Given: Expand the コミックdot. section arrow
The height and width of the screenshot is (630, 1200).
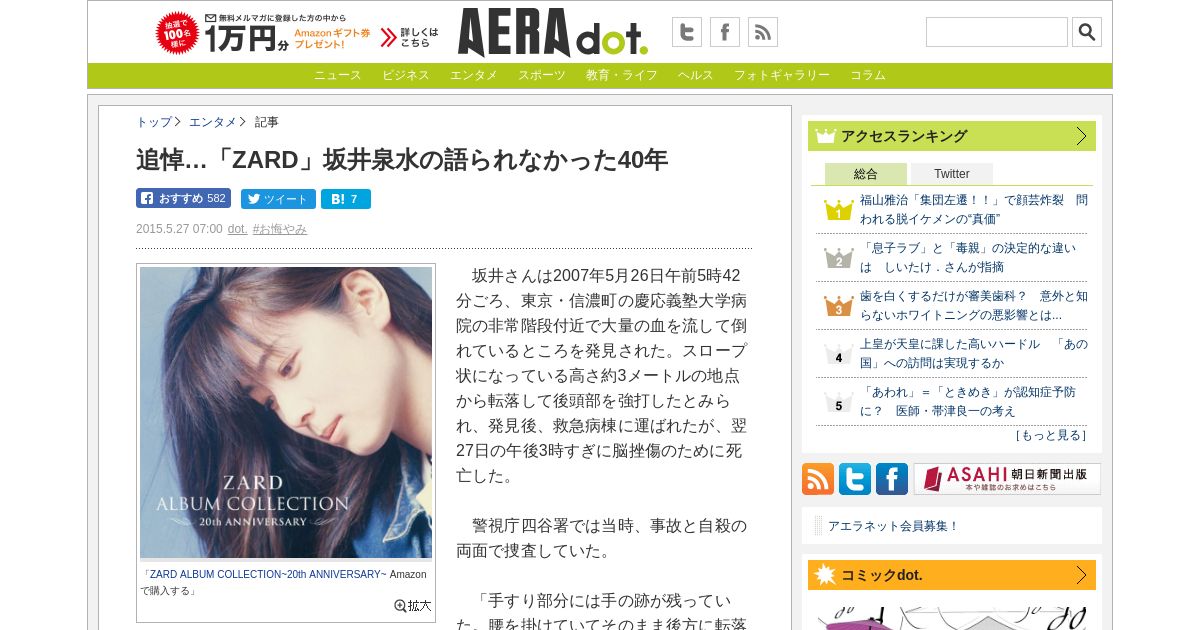Looking at the screenshot, I should pos(1081,575).
